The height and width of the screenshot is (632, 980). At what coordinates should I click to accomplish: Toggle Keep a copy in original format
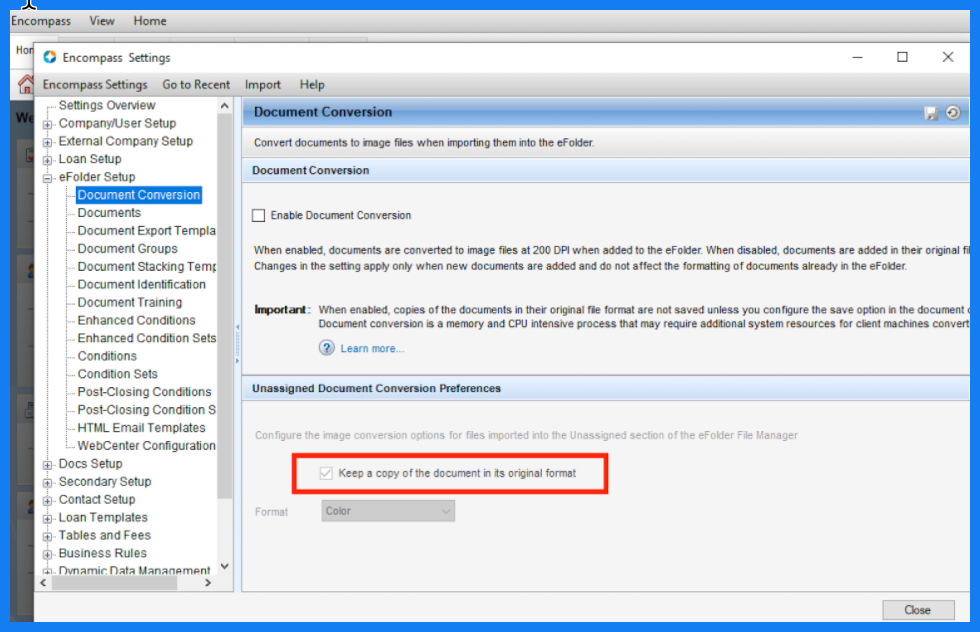coord(326,473)
